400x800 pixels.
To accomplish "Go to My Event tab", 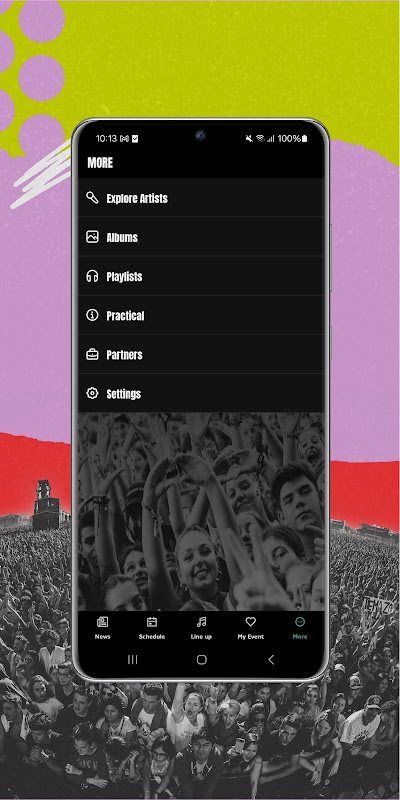I will (251, 628).
